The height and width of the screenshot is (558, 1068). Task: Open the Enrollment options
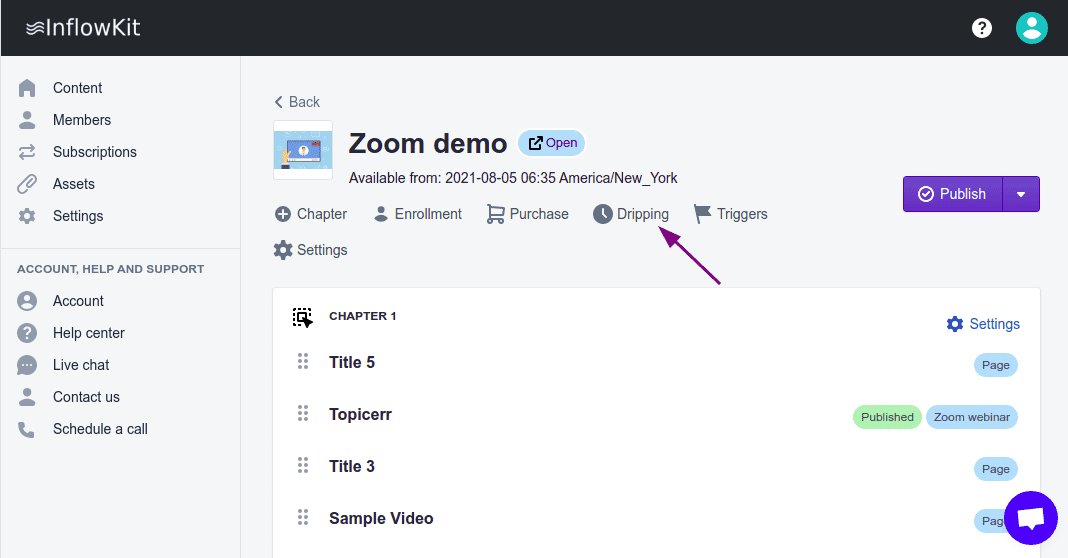tap(417, 214)
